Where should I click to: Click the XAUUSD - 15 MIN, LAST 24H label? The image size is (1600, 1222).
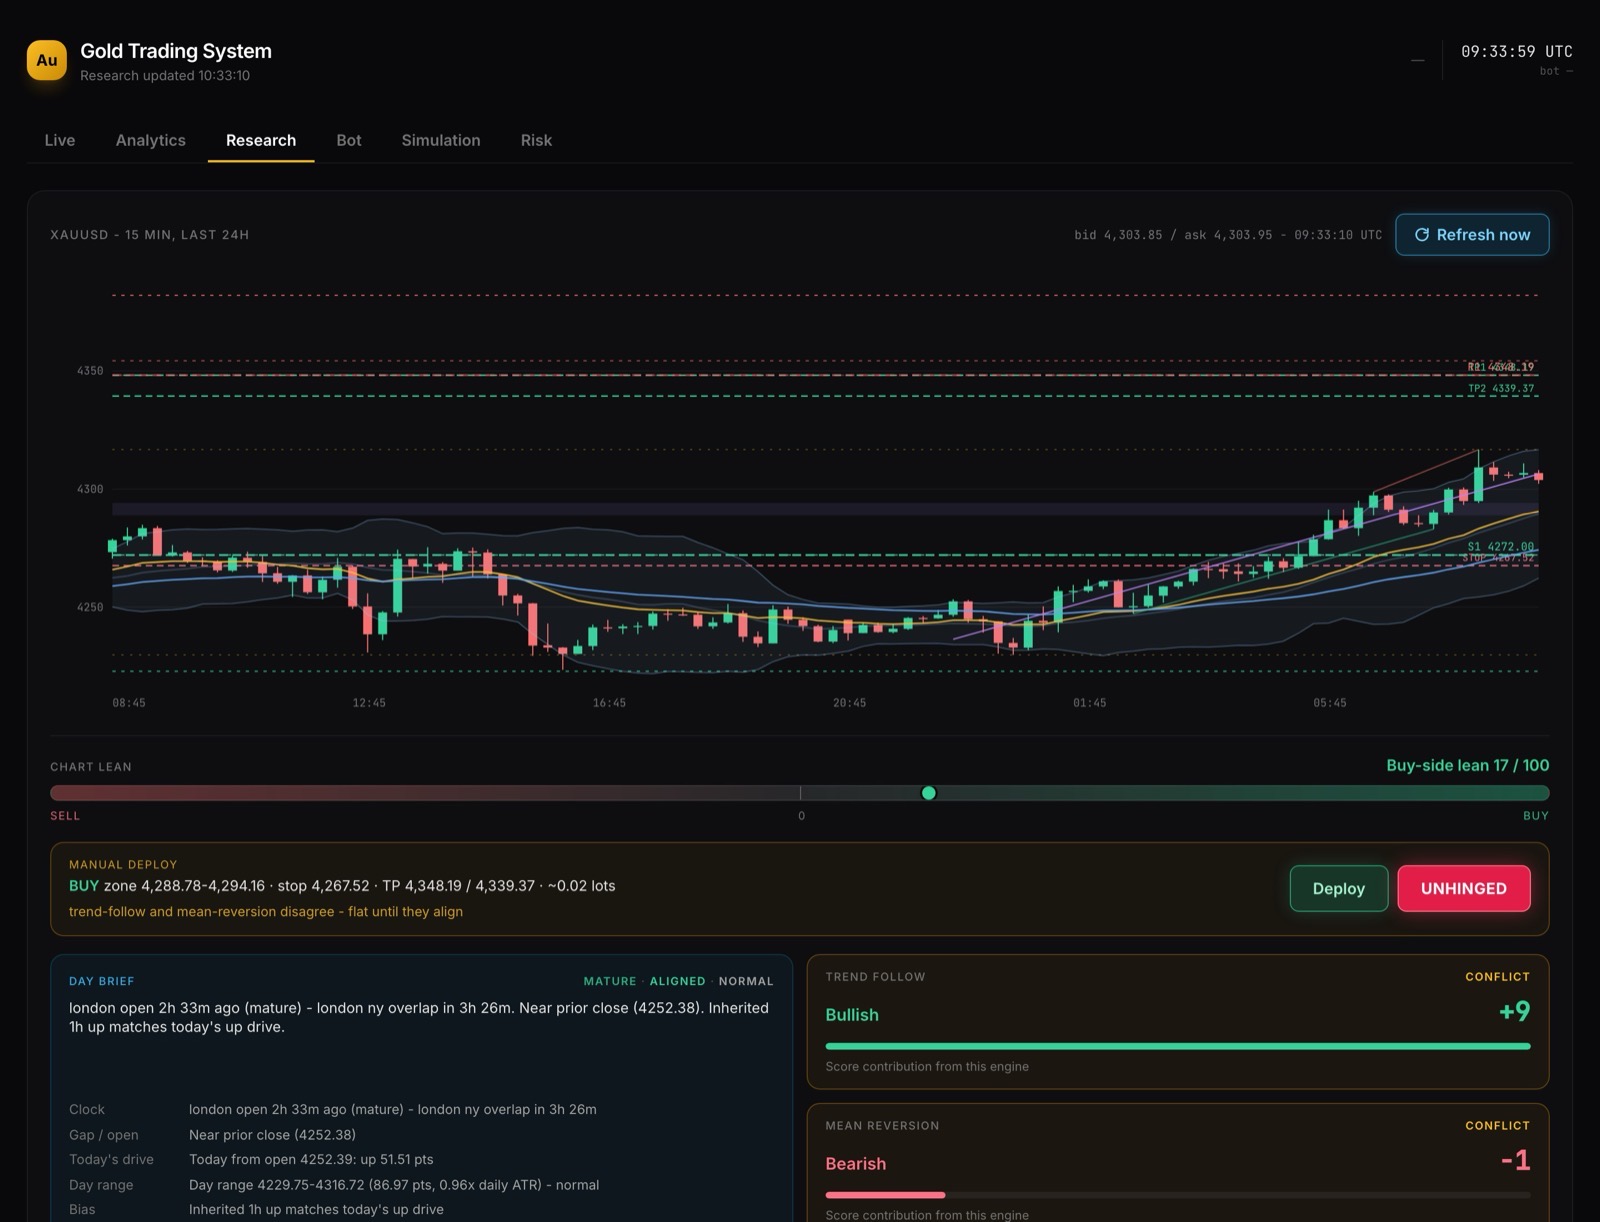tap(150, 235)
